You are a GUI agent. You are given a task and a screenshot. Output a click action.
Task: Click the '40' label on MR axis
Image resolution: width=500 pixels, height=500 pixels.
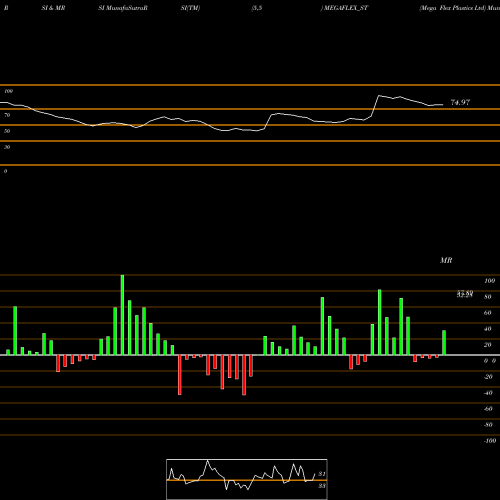[488, 329]
